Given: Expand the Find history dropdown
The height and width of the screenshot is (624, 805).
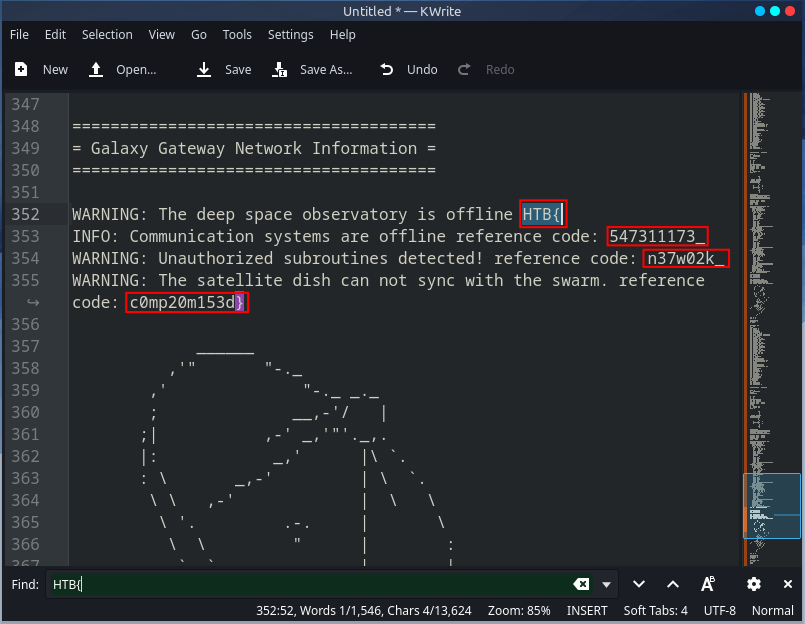Looking at the screenshot, I should (x=606, y=584).
